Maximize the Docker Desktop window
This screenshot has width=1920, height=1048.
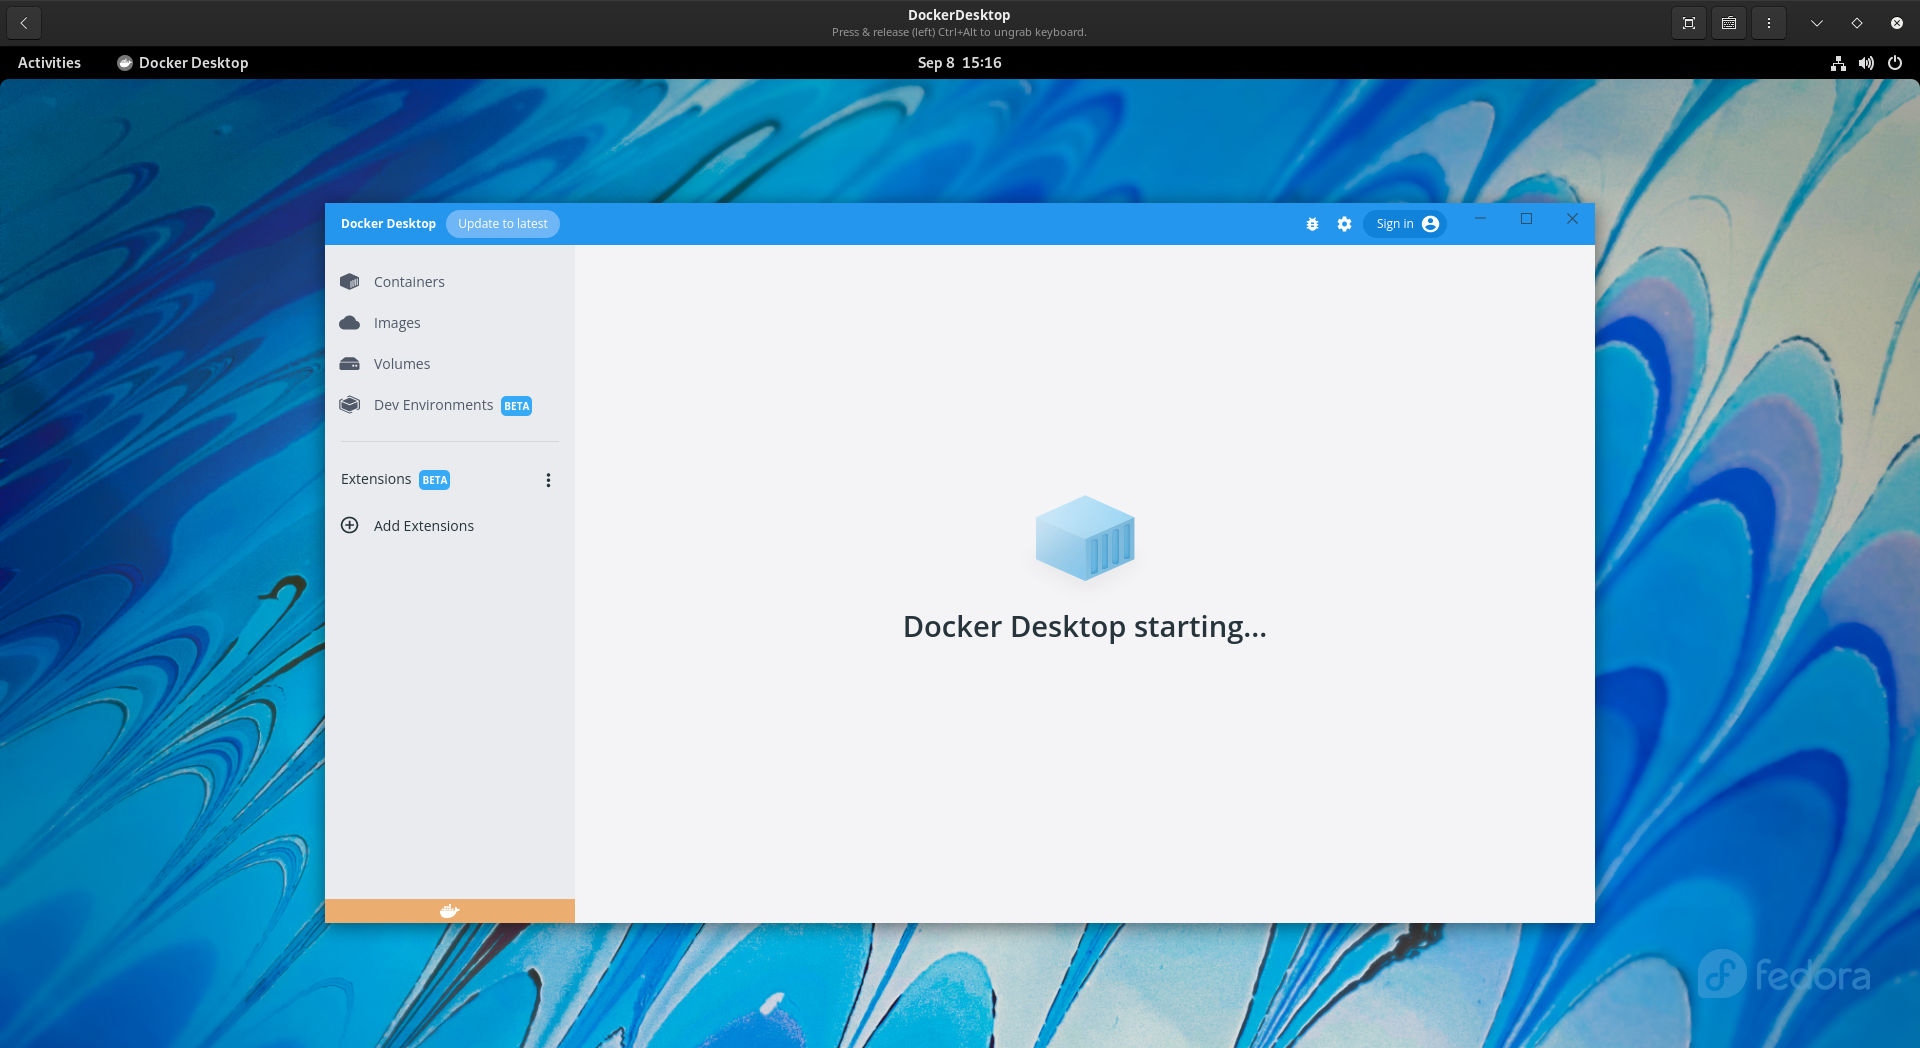(x=1526, y=218)
